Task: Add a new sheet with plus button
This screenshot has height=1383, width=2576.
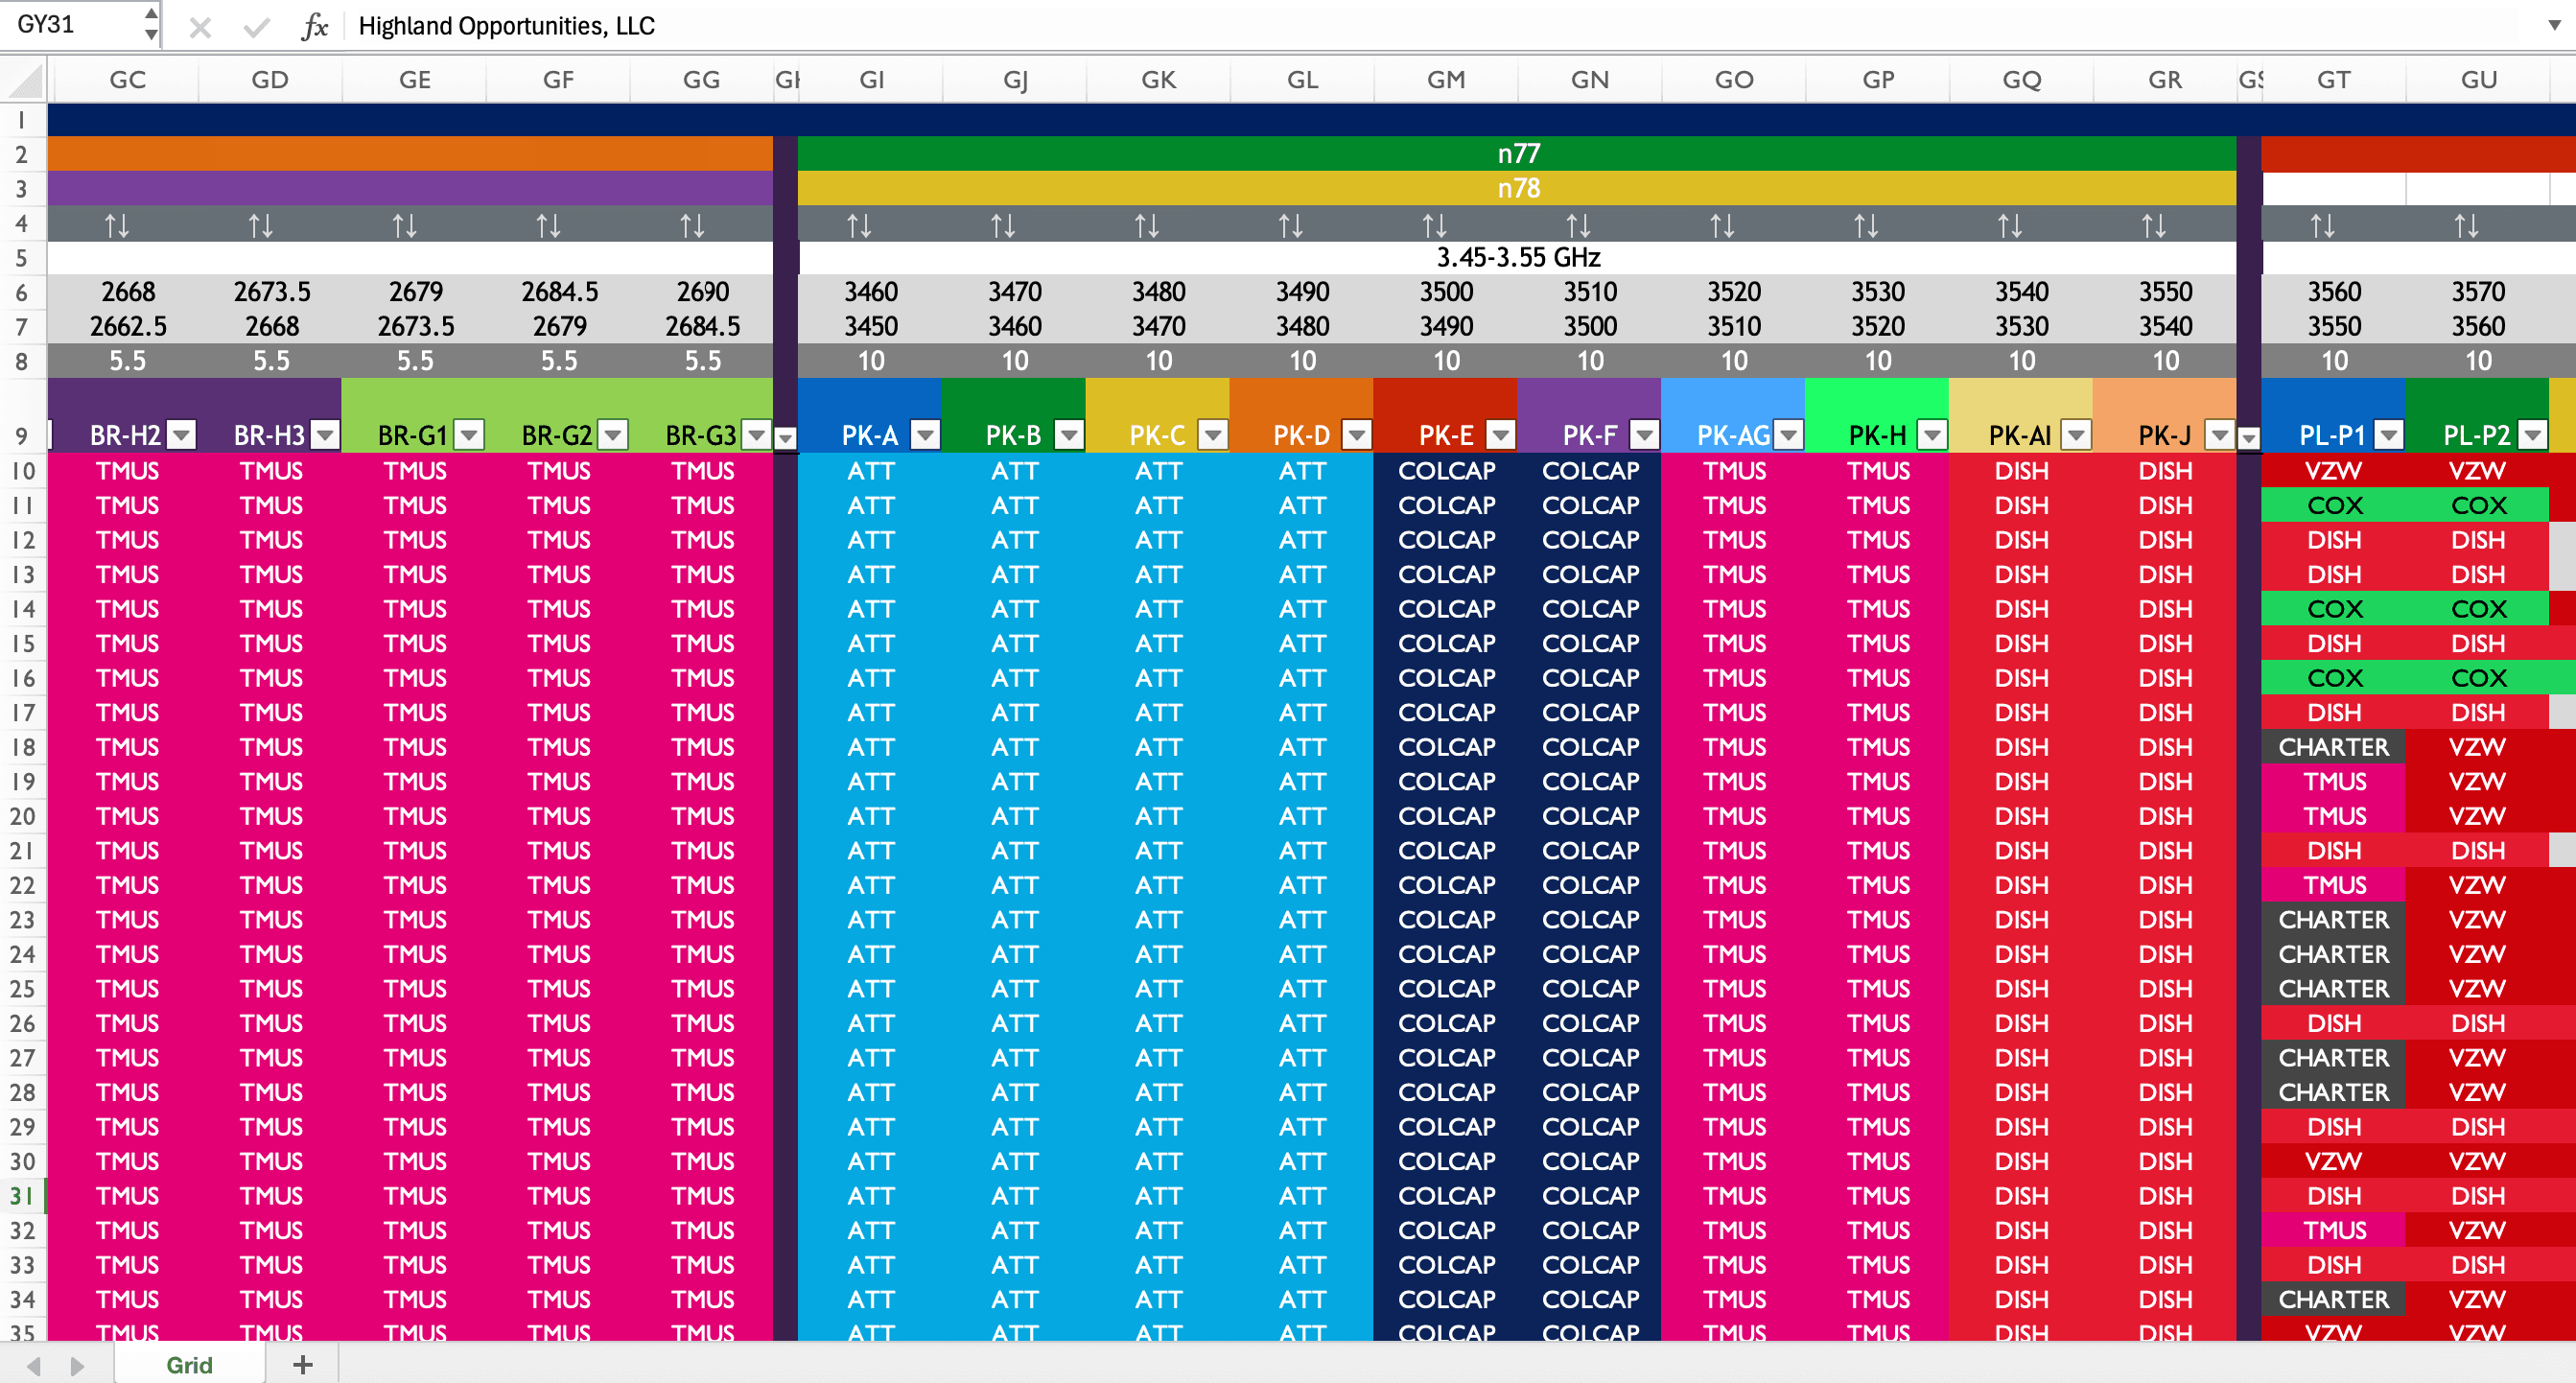Action: pos(303,1365)
